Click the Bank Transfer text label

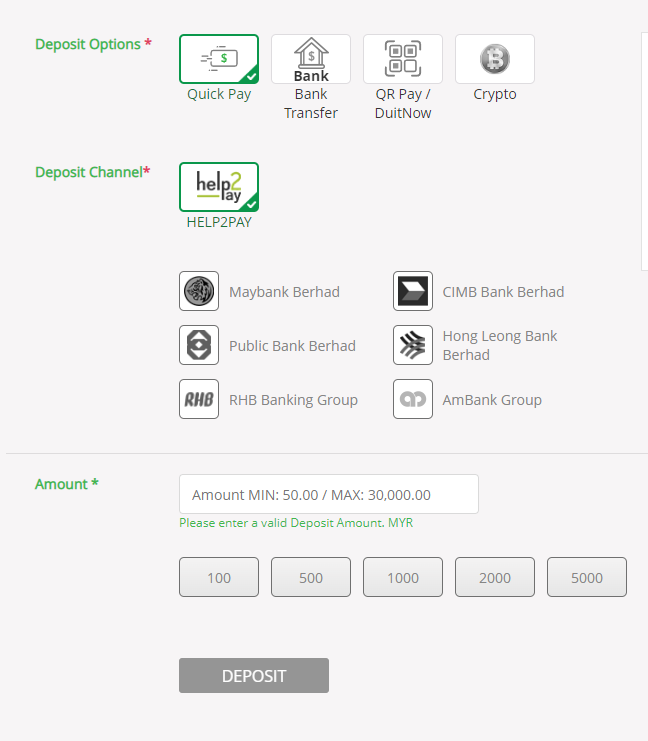pos(311,103)
